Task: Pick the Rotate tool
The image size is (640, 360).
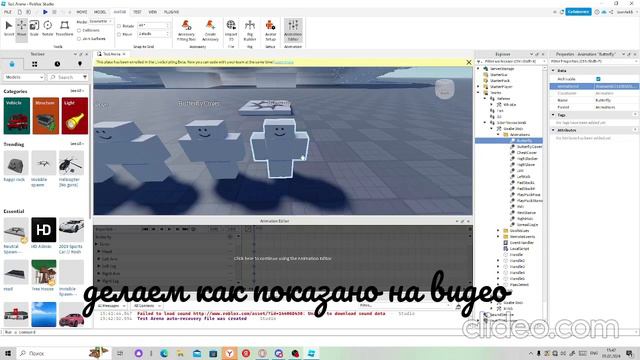Action: pos(48,28)
